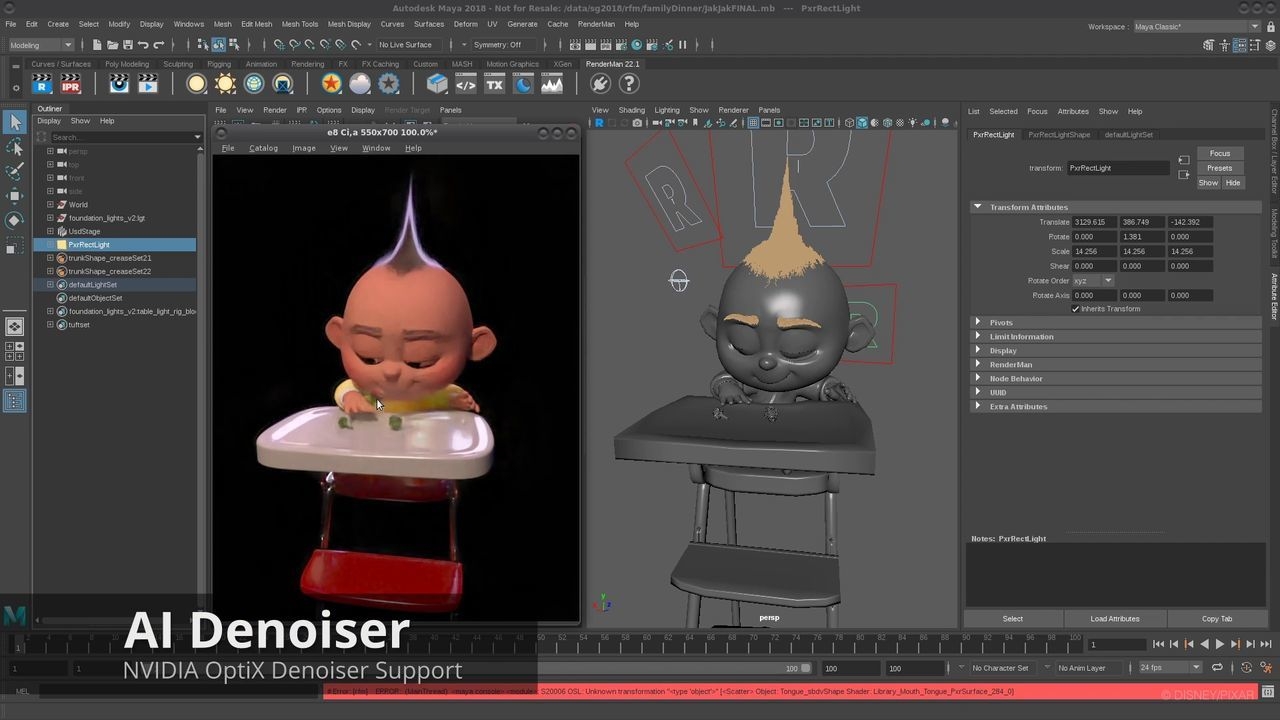Image resolution: width=1280 pixels, height=720 pixels.
Task: Expand the Pivots section
Action: point(1115,323)
